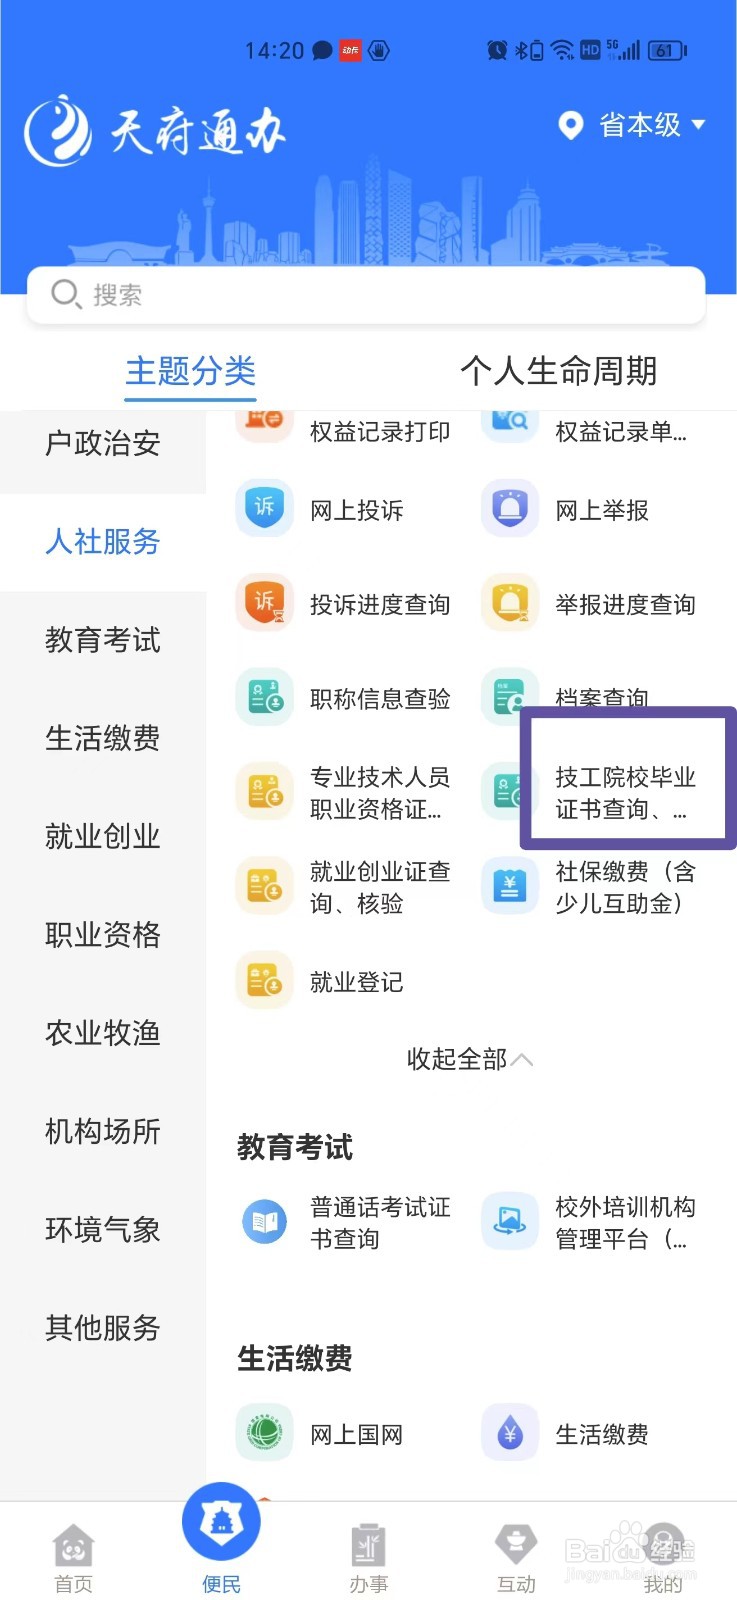Screen dimensions: 737x1600
Task: Choose 教育考试 in the sidebar
Action: (103, 640)
